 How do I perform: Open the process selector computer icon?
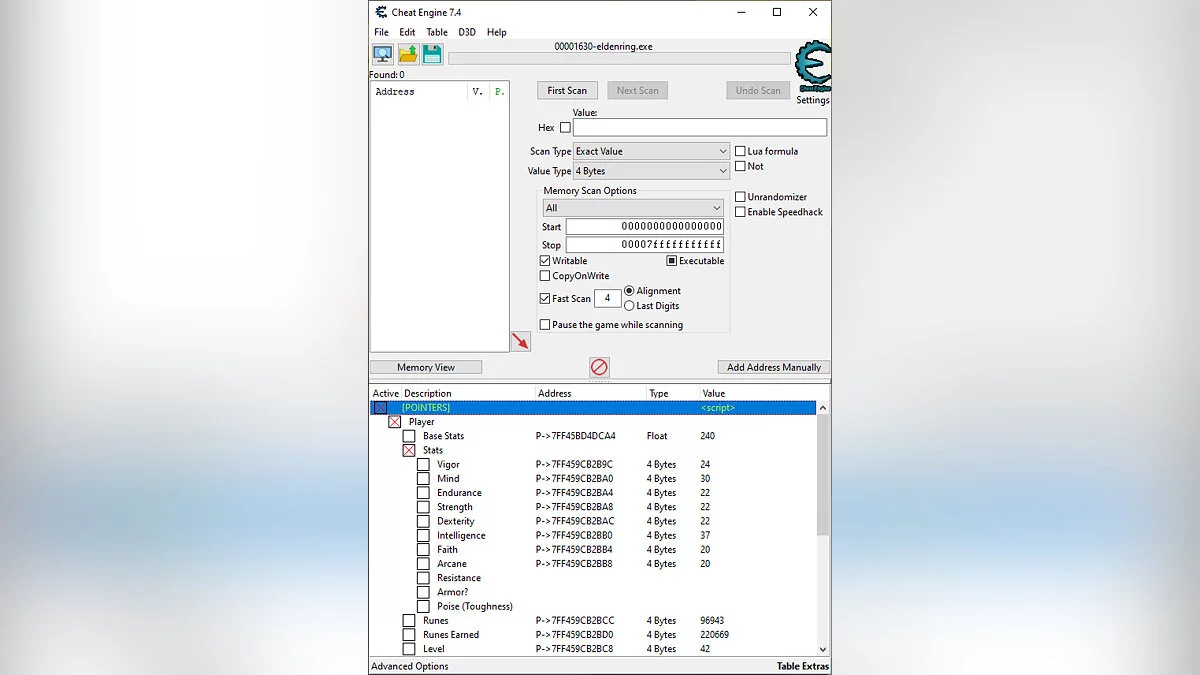click(x=382, y=54)
